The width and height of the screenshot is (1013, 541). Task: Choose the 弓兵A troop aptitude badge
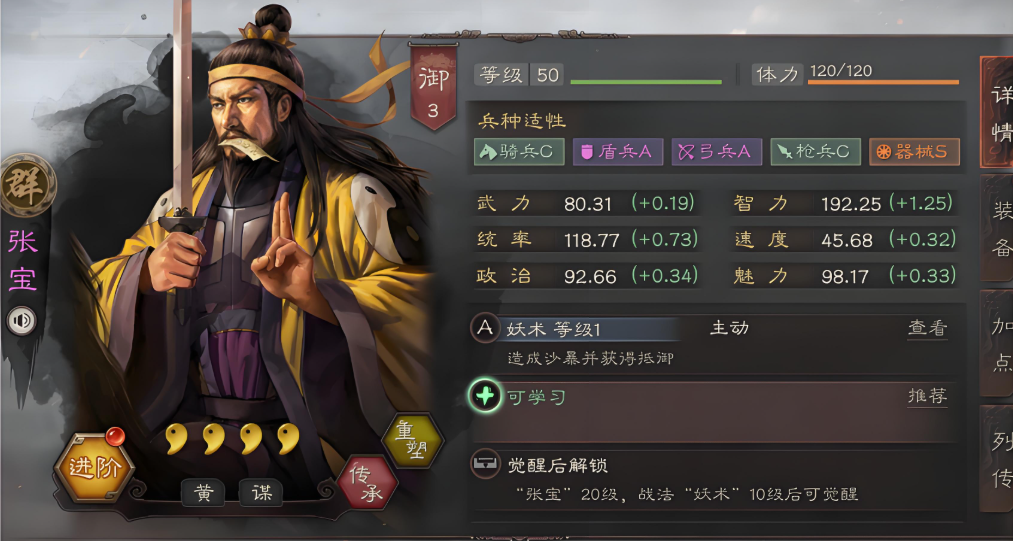[x=716, y=152]
